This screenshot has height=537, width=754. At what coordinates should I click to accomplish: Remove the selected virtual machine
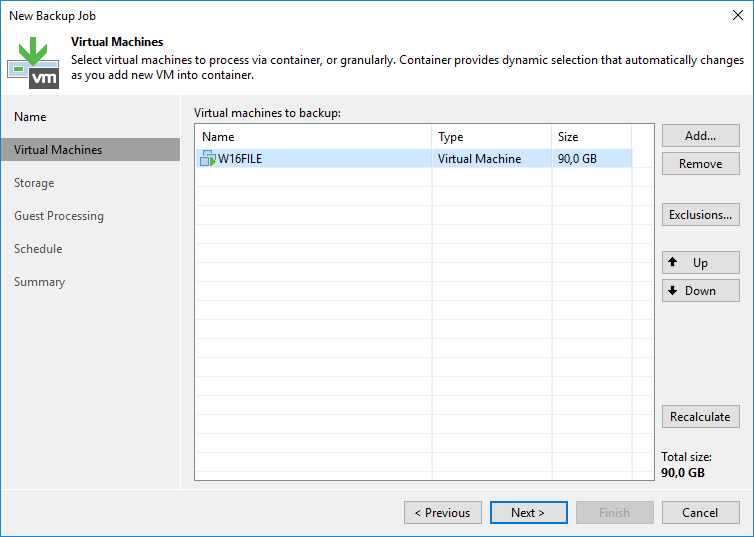(x=700, y=164)
